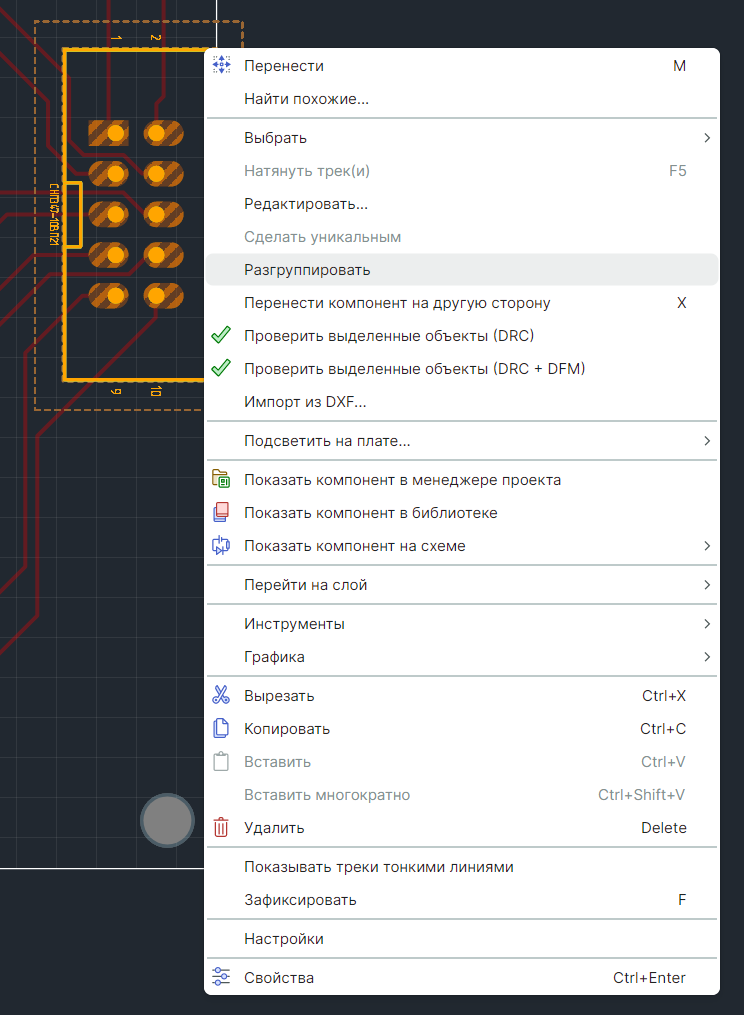Click the Ctrl+Enter shortcut label
The width and height of the screenshot is (744, 1015).
pos(649,977)
